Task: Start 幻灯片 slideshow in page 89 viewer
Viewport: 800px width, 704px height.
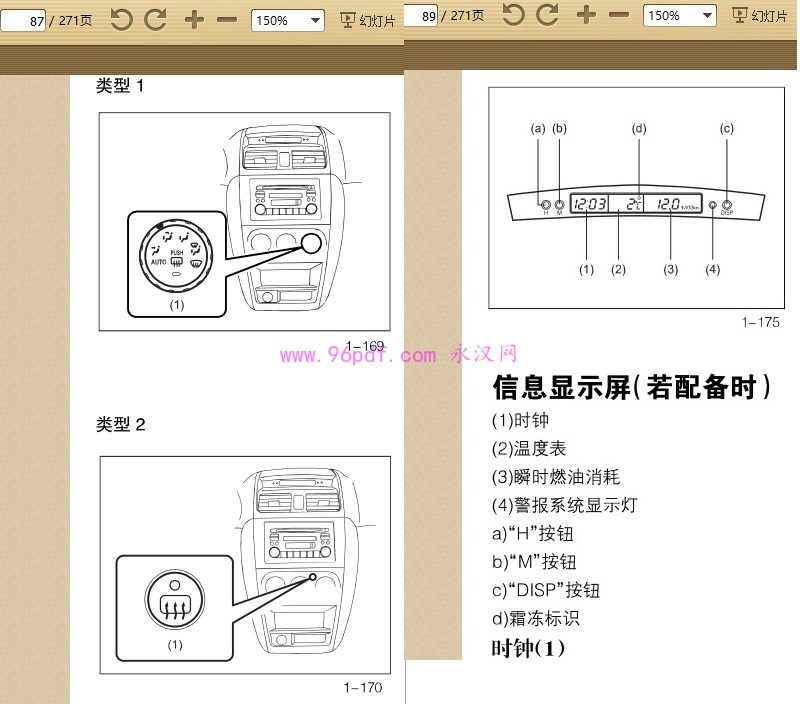Action: coord(760,15)
